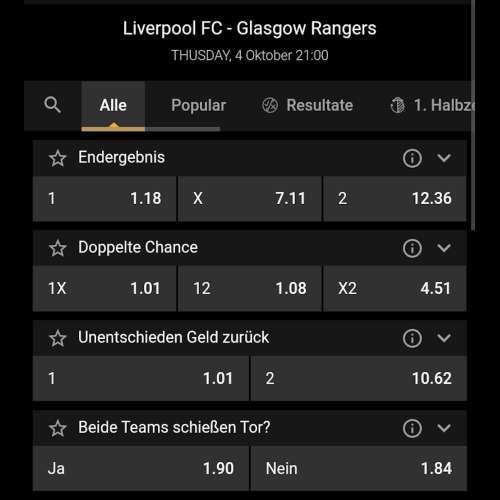Show info for the Endergebnis market
Viewport: 500px width, 500px height.
(x=412, y=158)
